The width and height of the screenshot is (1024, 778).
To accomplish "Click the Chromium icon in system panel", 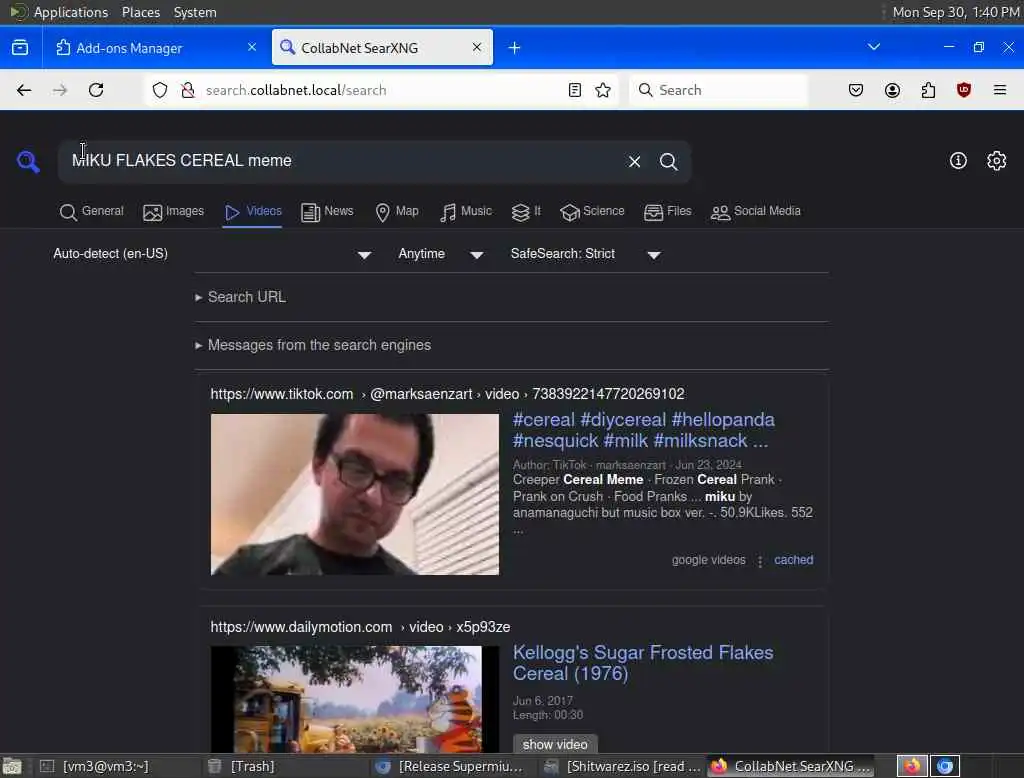I will click(x=945, y=766).
